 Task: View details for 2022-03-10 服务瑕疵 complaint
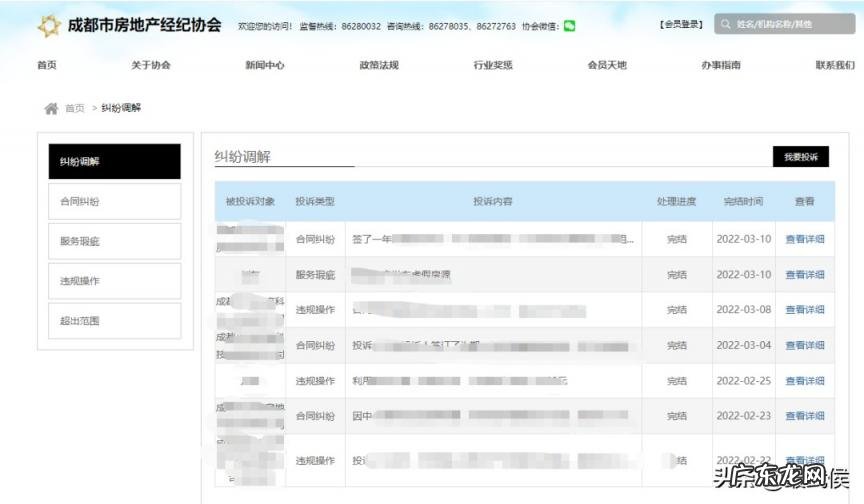point(804,274)
